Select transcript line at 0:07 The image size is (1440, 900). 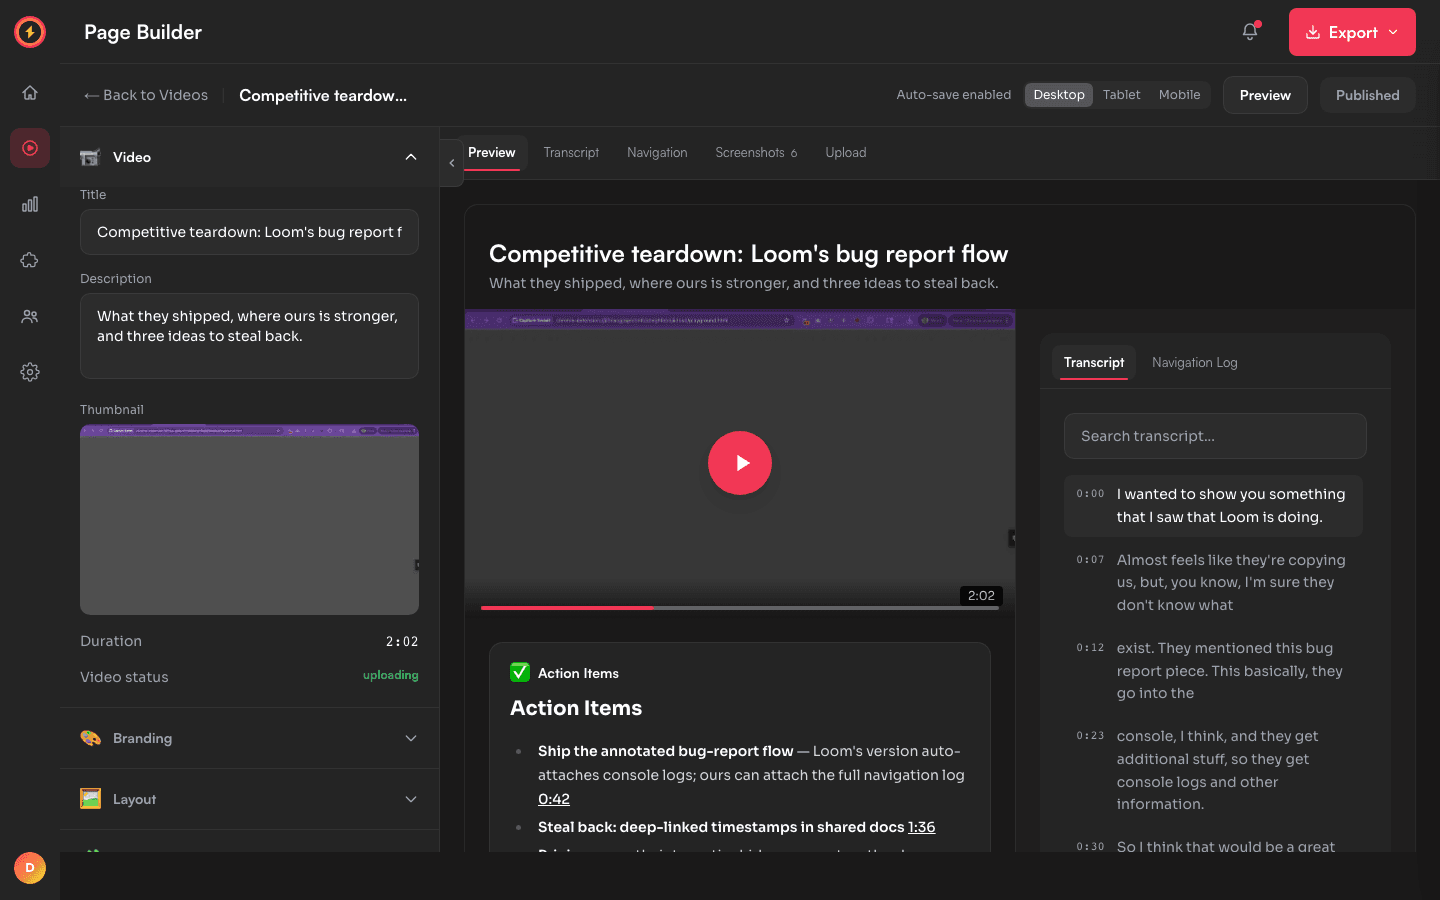coord(1213,582)
